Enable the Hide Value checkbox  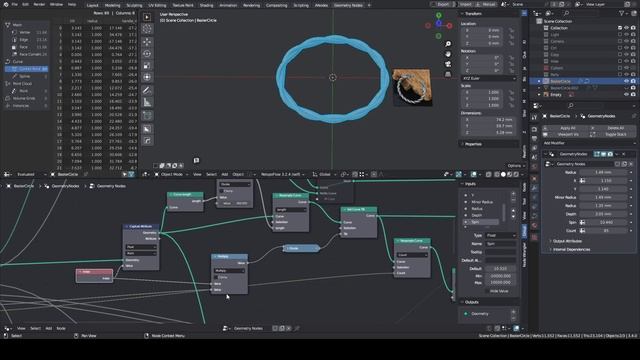click(x=487, y=291)
